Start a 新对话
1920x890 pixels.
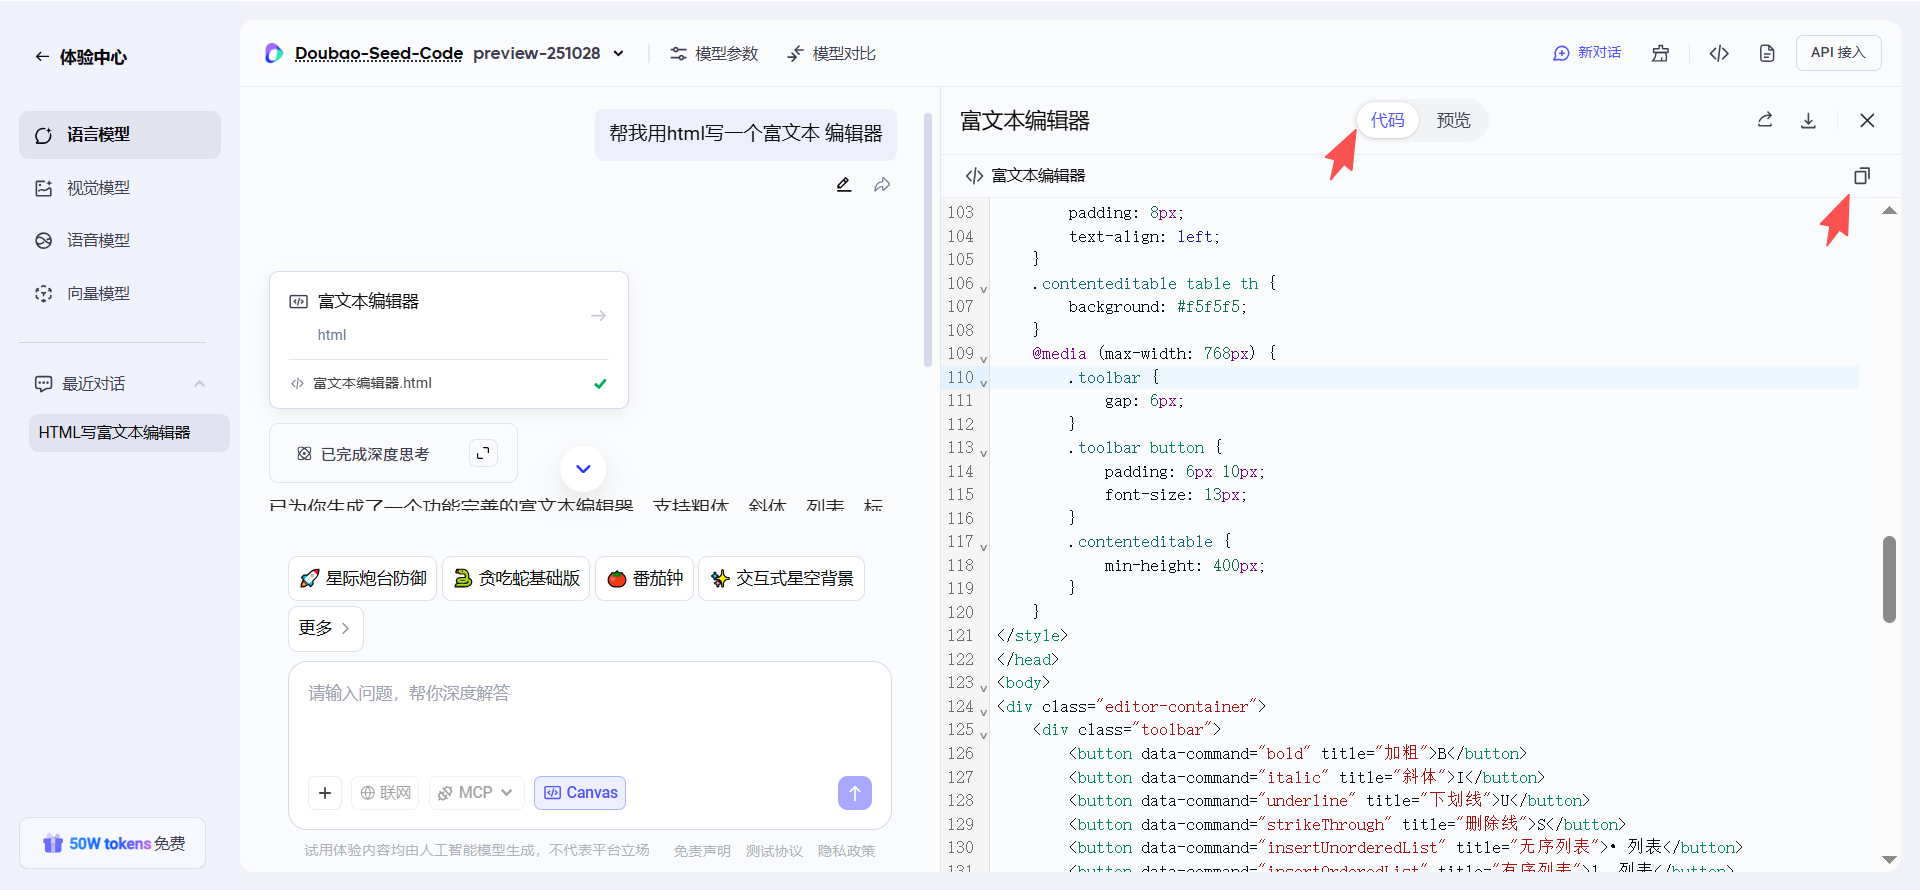click(1587, 53)
